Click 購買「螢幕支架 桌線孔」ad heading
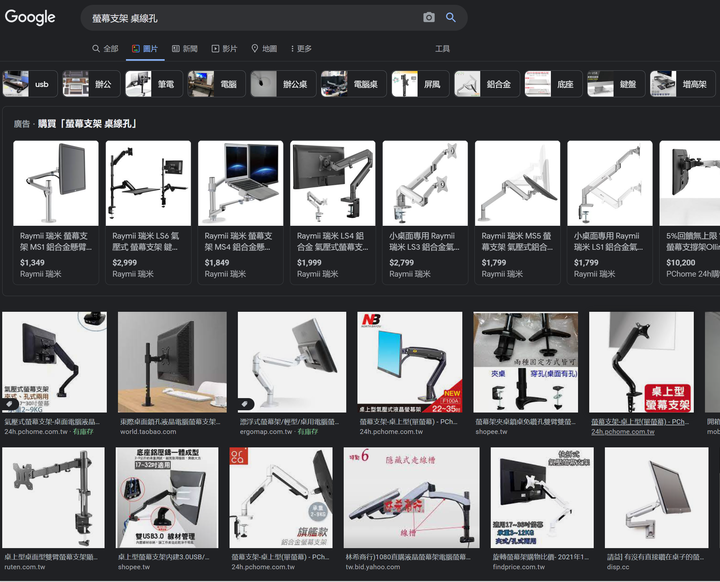 87,124
